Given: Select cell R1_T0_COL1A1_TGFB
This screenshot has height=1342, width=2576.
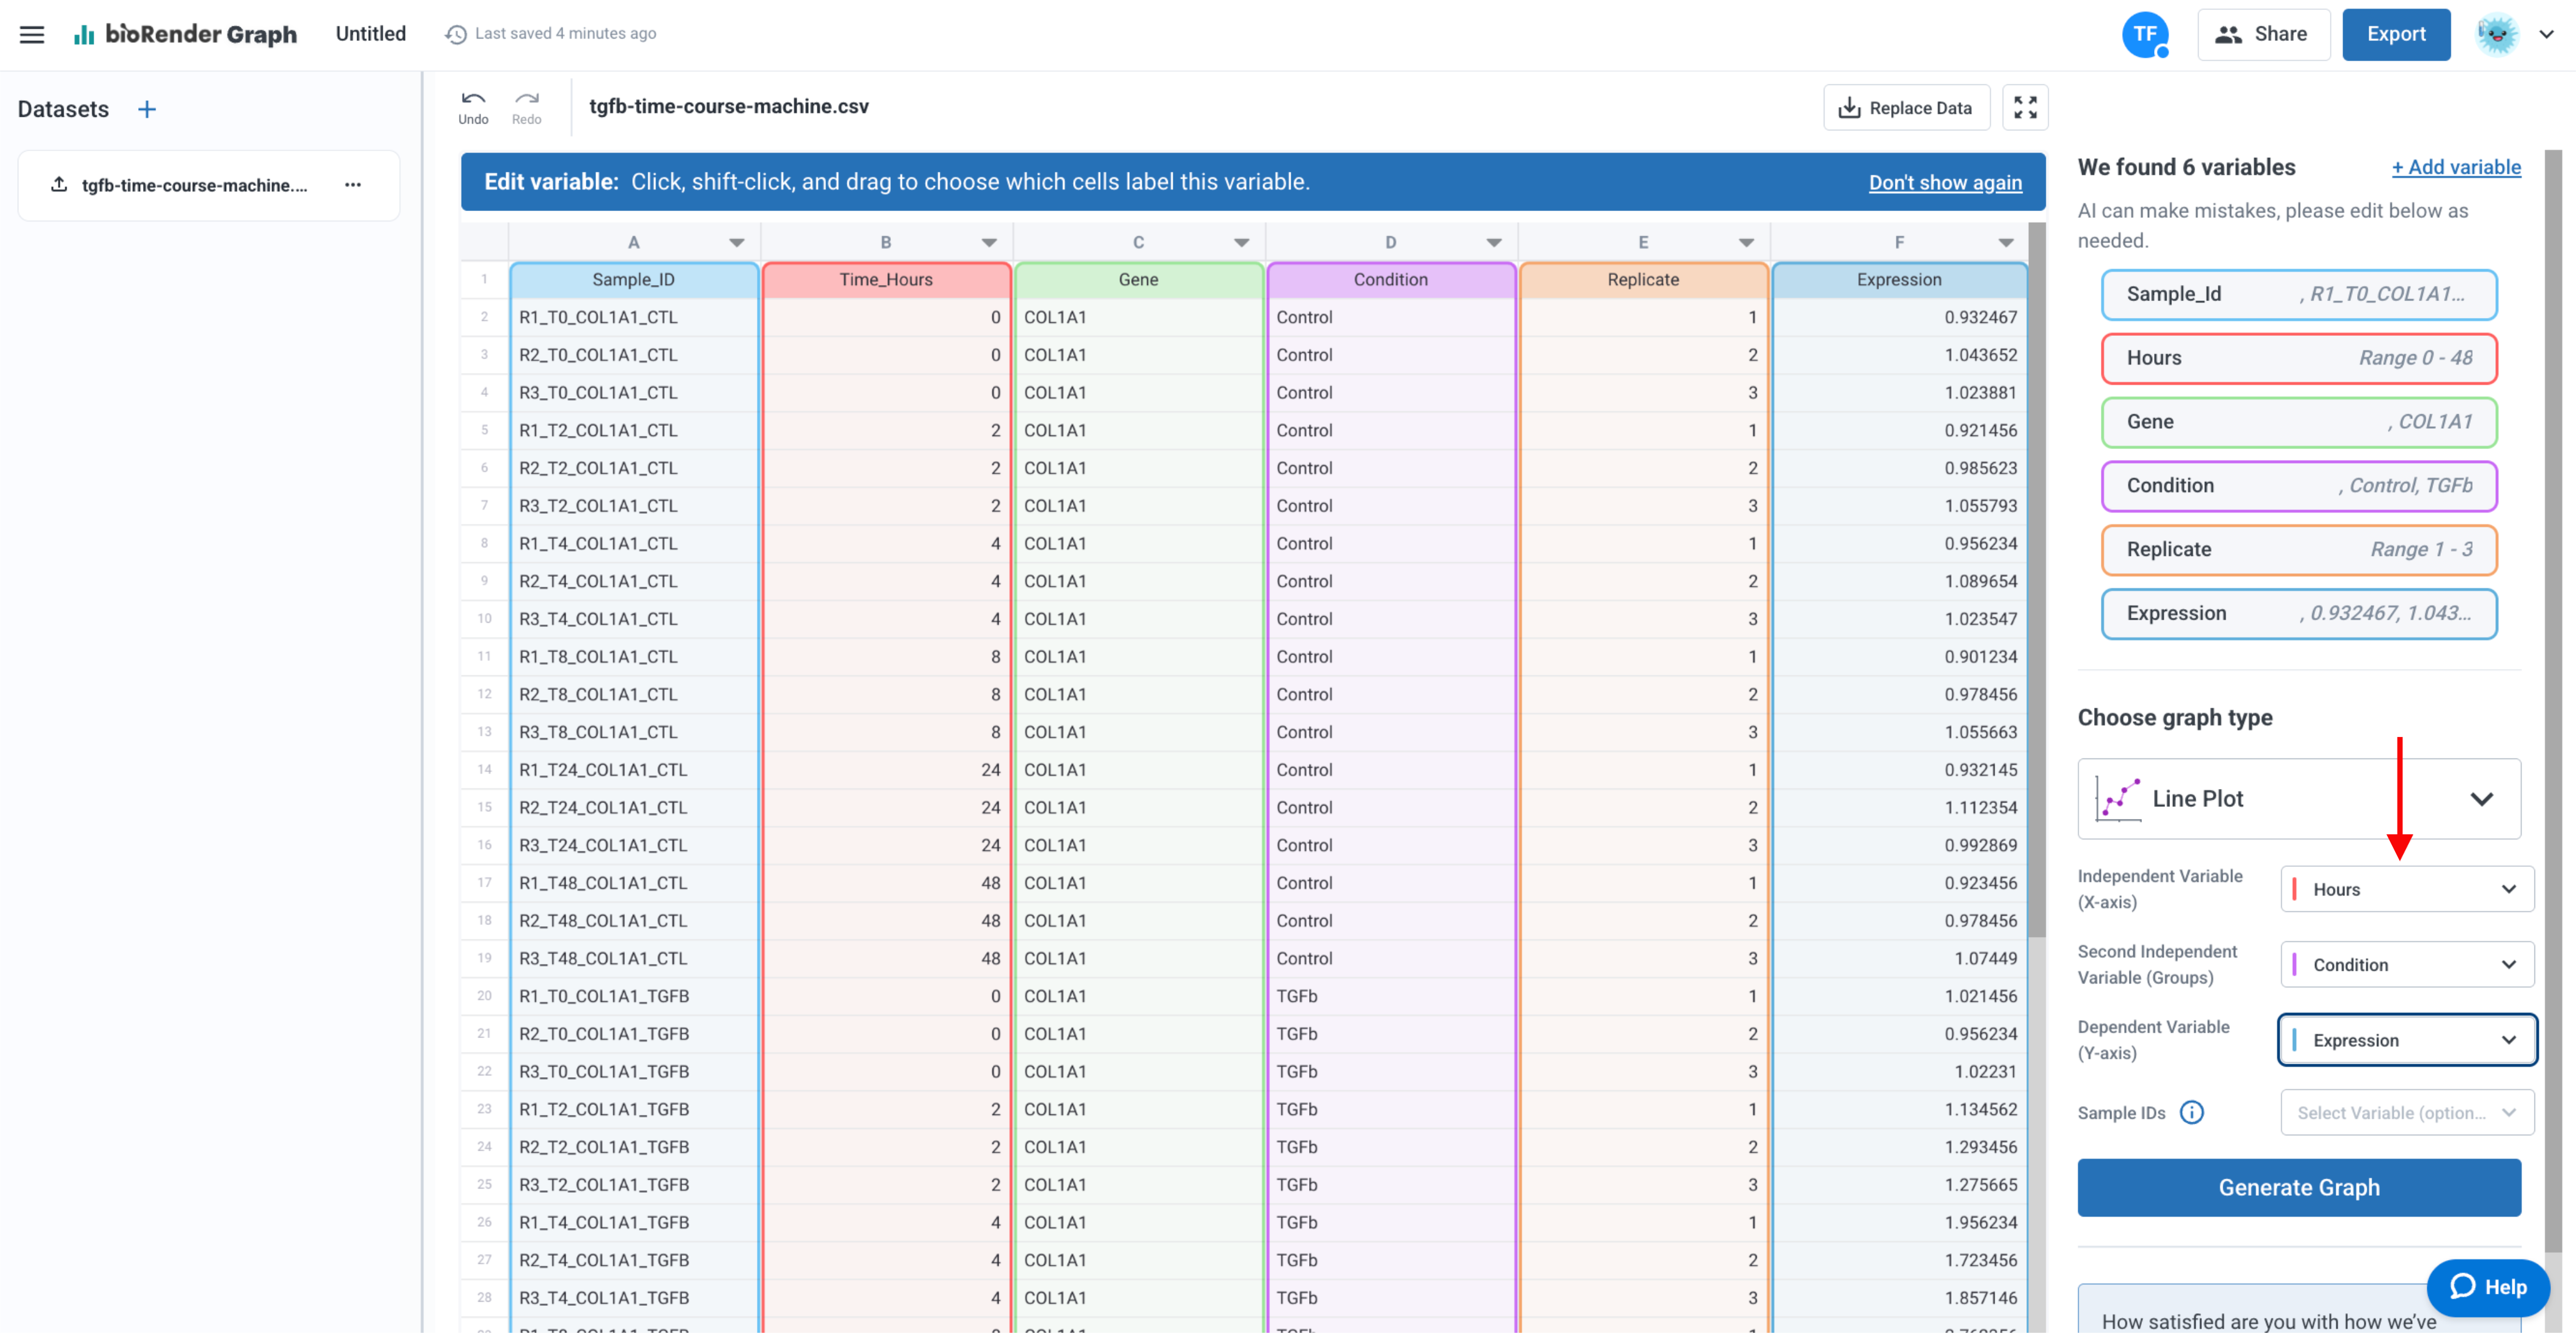Looking at the screenshot, I should pos(633,996).
